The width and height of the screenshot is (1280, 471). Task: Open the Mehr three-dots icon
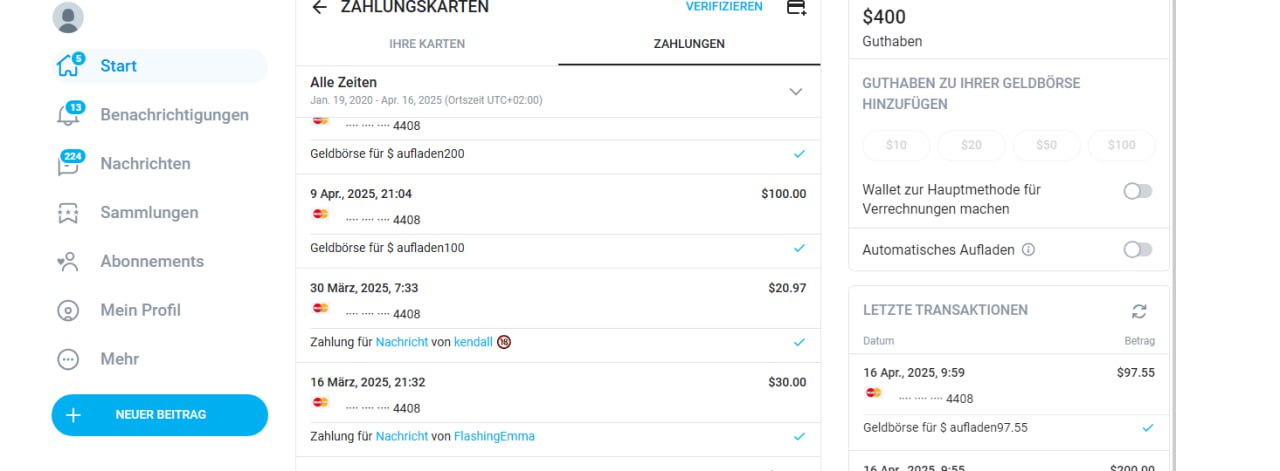coord(68,359)
